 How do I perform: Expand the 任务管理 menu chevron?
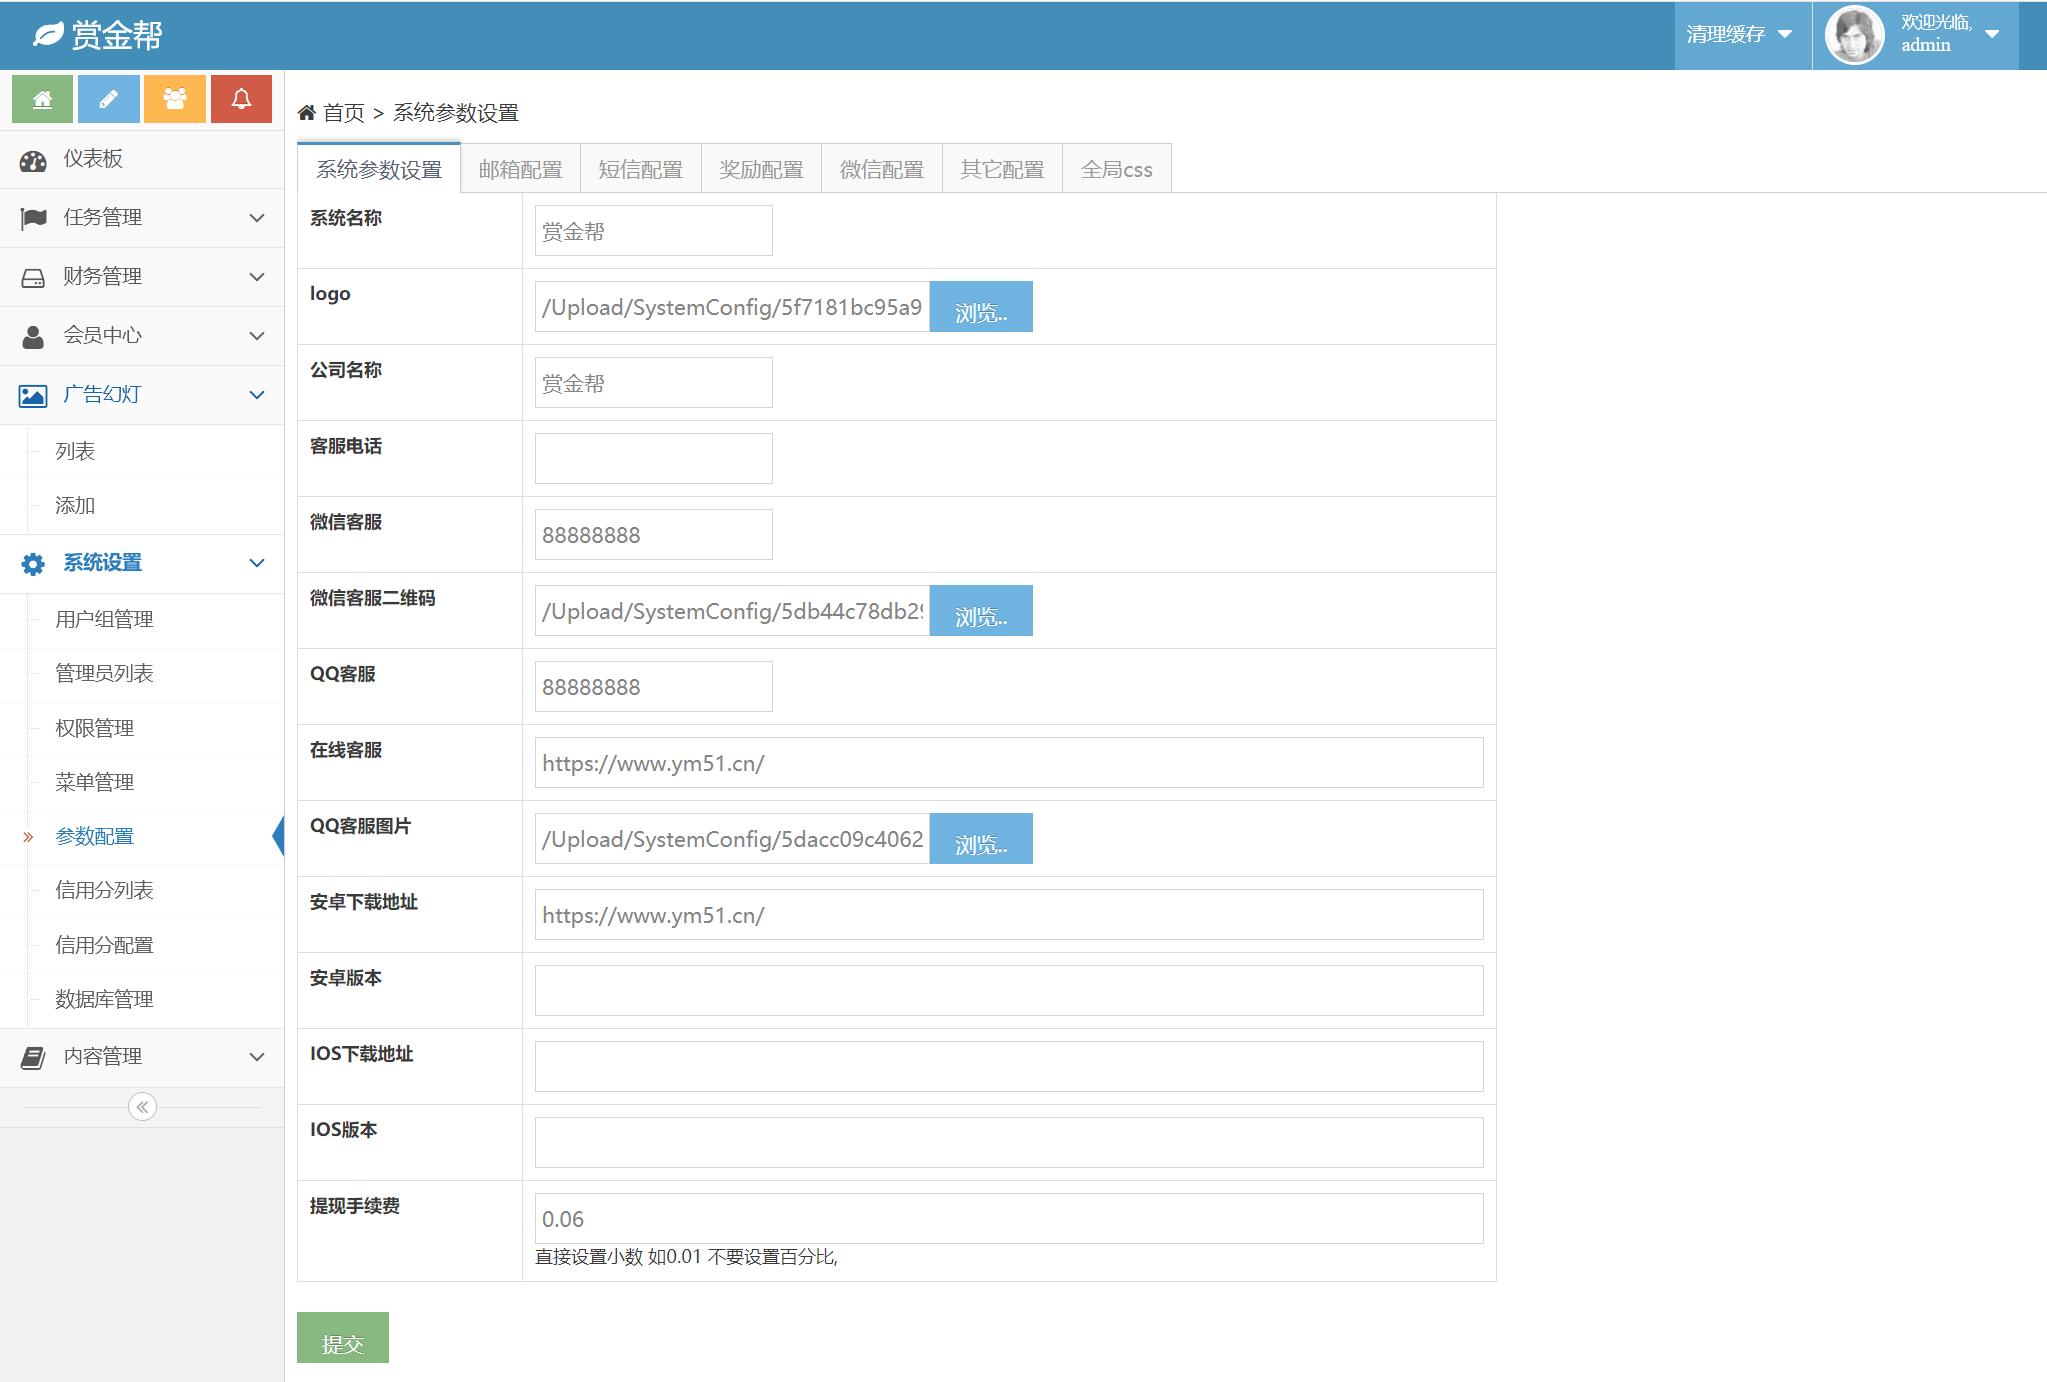pyautogui.click(x=257, y=218)
